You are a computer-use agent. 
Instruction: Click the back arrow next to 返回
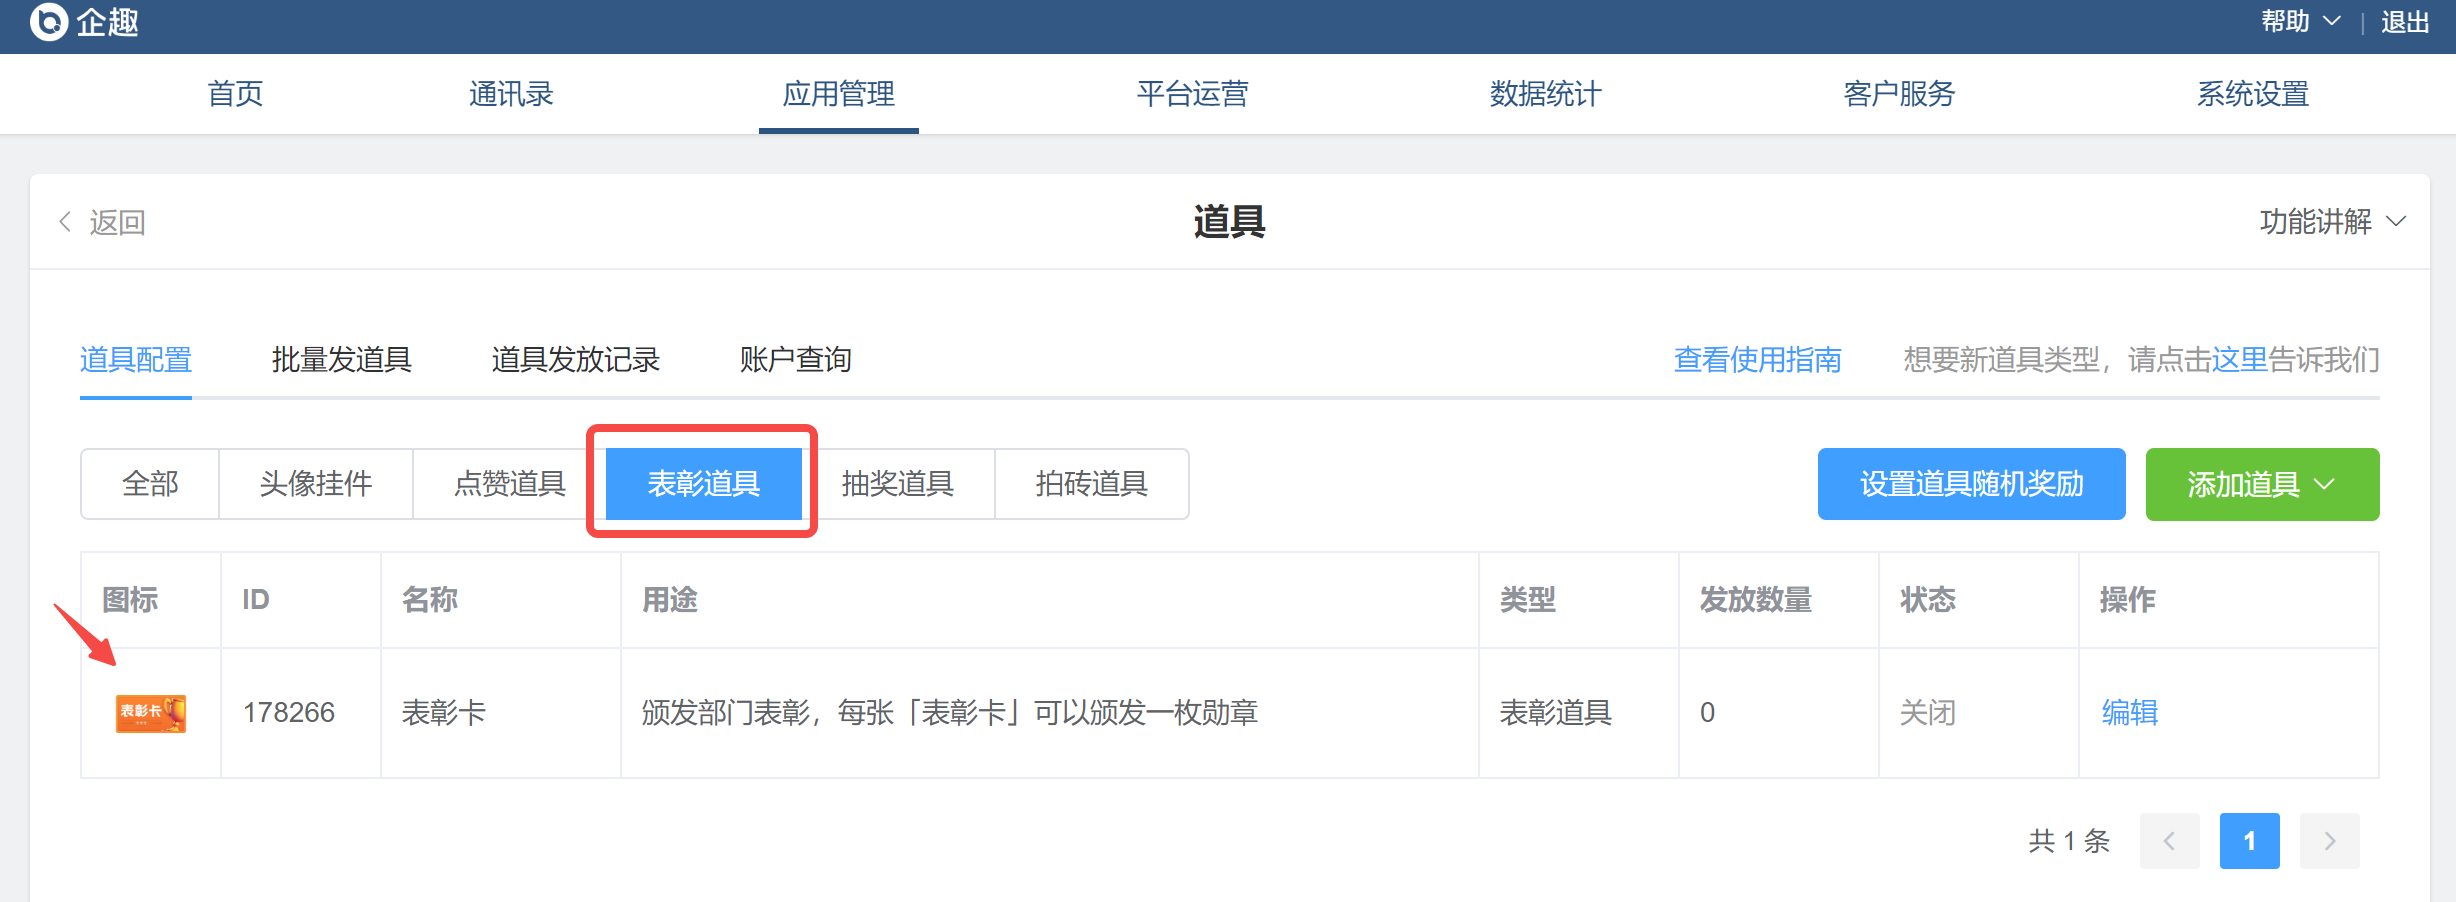click(x=66, y=221)
